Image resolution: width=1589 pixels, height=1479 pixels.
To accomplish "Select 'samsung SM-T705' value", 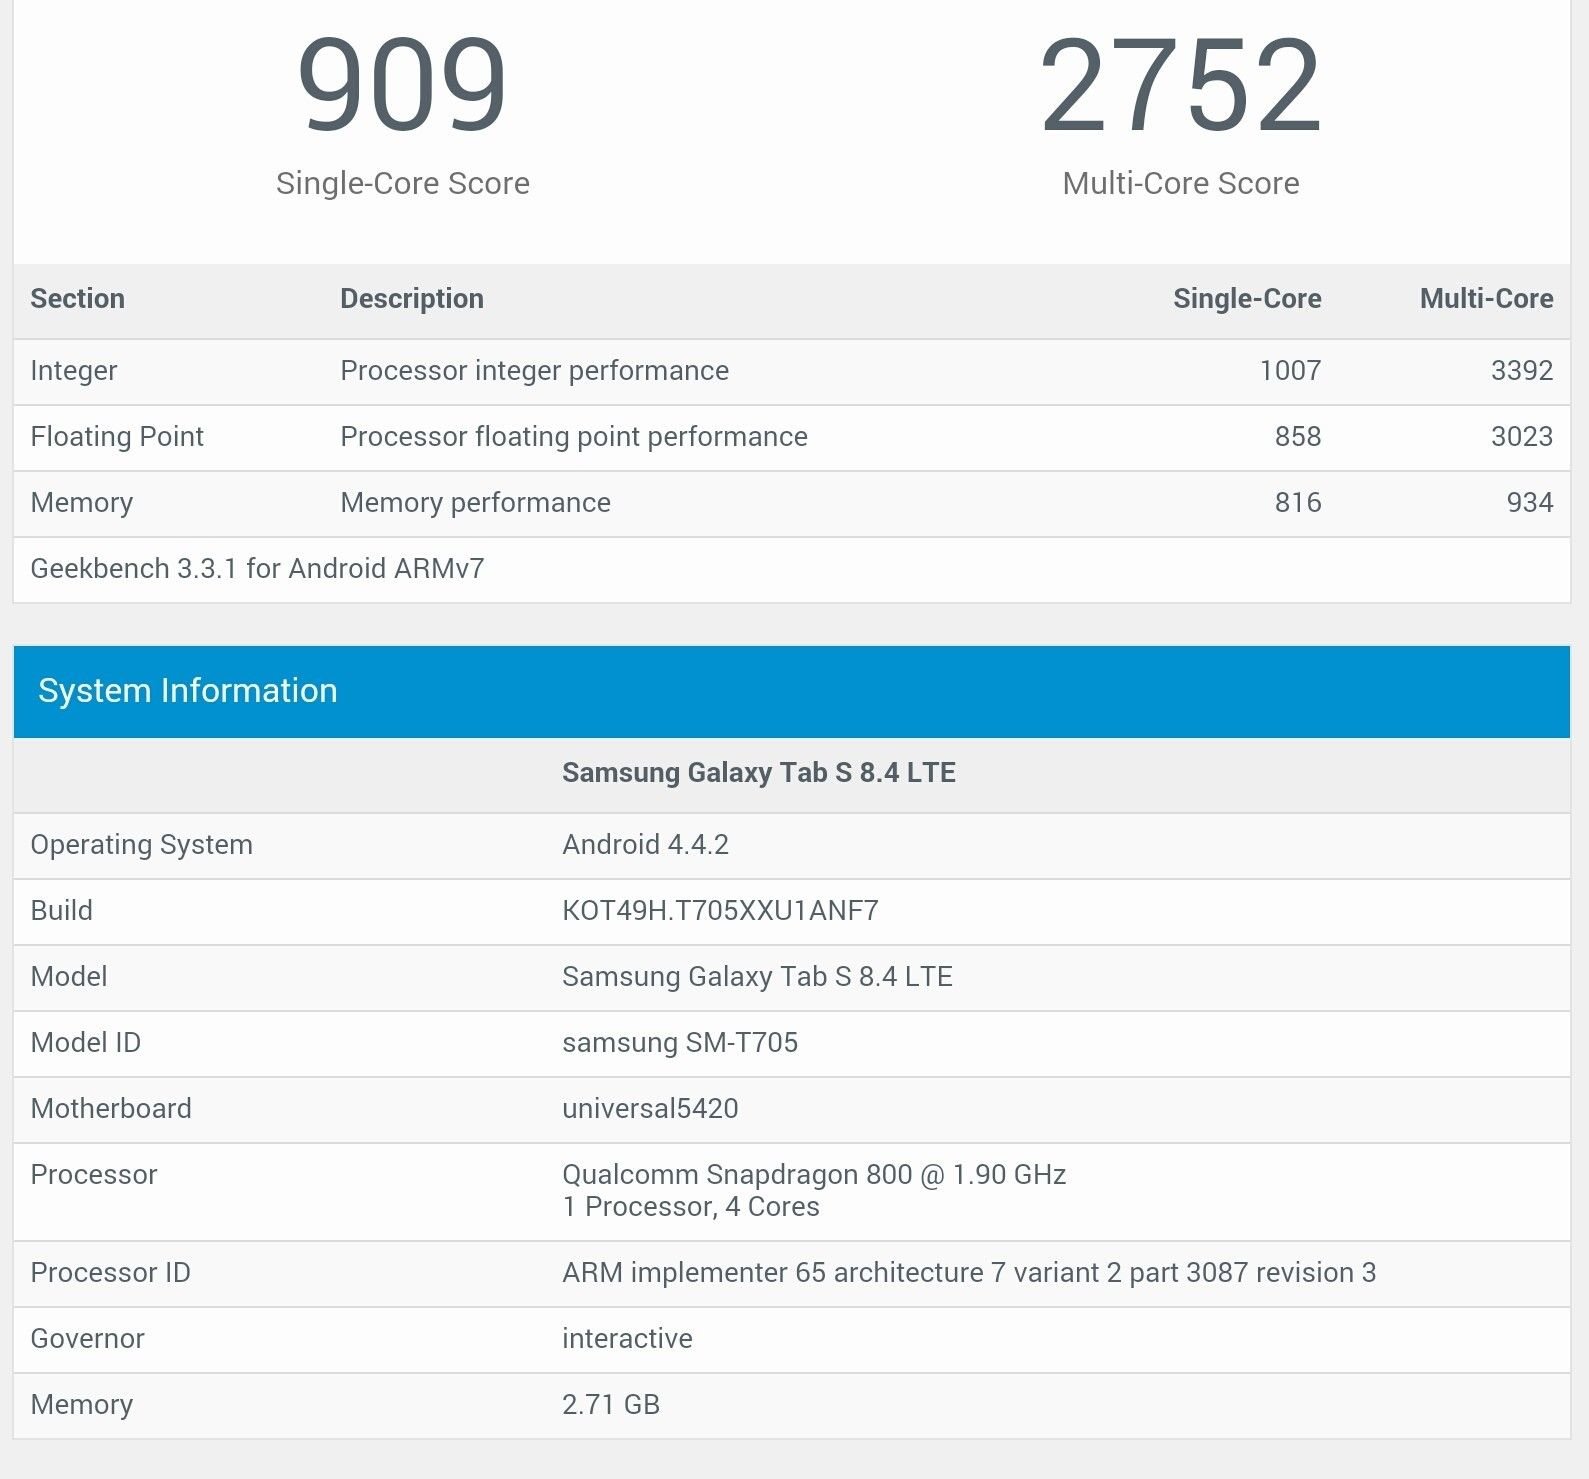I will (680, 1043).
